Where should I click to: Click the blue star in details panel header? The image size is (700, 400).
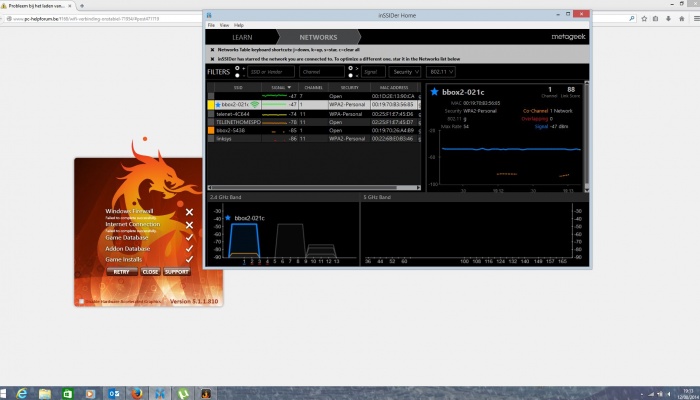coord(434,92)
